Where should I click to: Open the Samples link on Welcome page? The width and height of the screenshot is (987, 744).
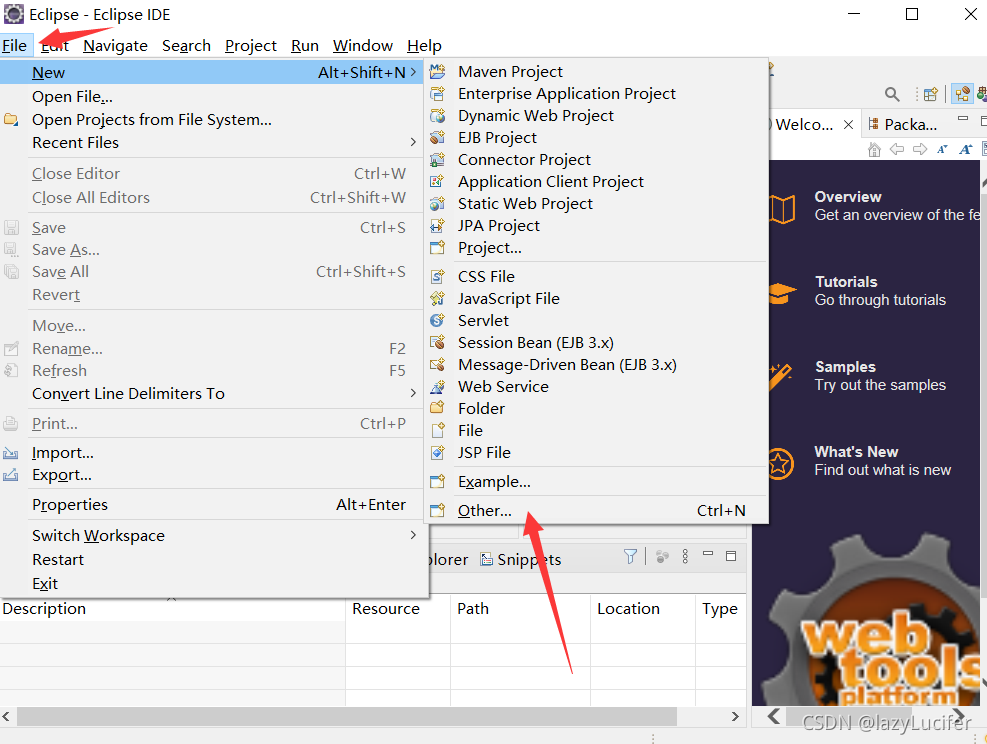point(845,367)
